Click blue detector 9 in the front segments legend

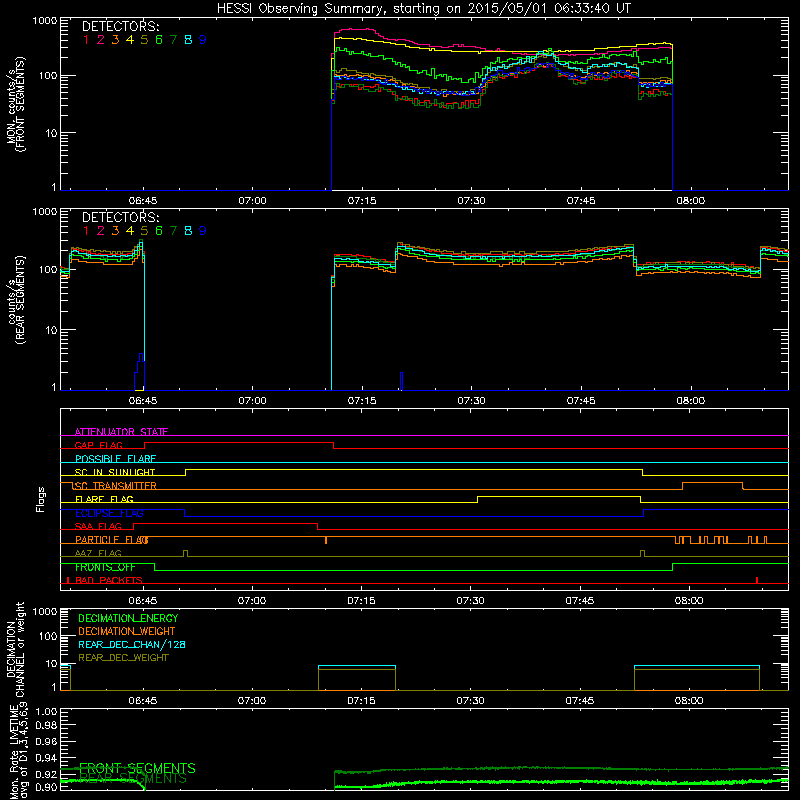tap(203, 40)
